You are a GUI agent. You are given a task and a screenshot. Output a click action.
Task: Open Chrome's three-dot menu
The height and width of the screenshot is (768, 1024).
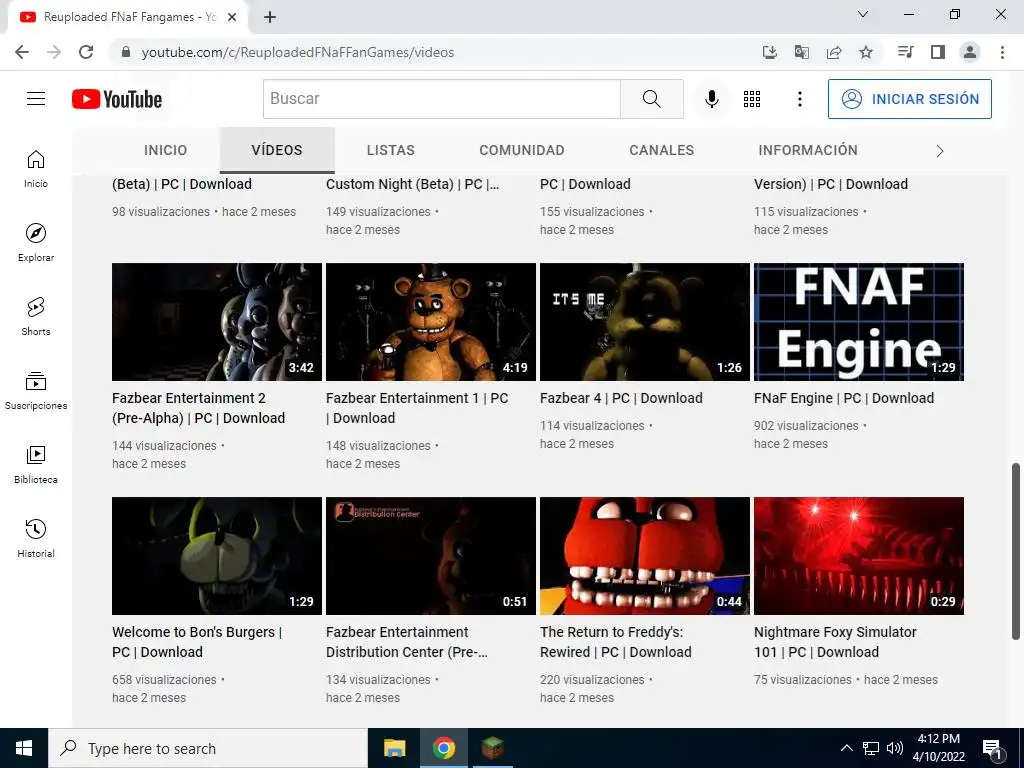click(x=1002, y=52)
